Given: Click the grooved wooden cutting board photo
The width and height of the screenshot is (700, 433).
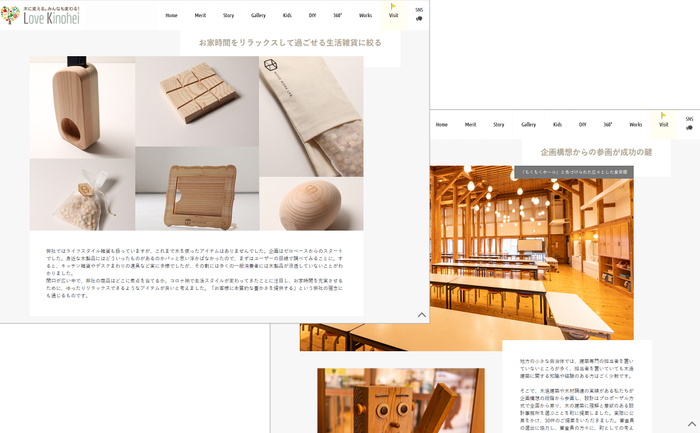Looking at the screenshot, I should click(197, 100).
